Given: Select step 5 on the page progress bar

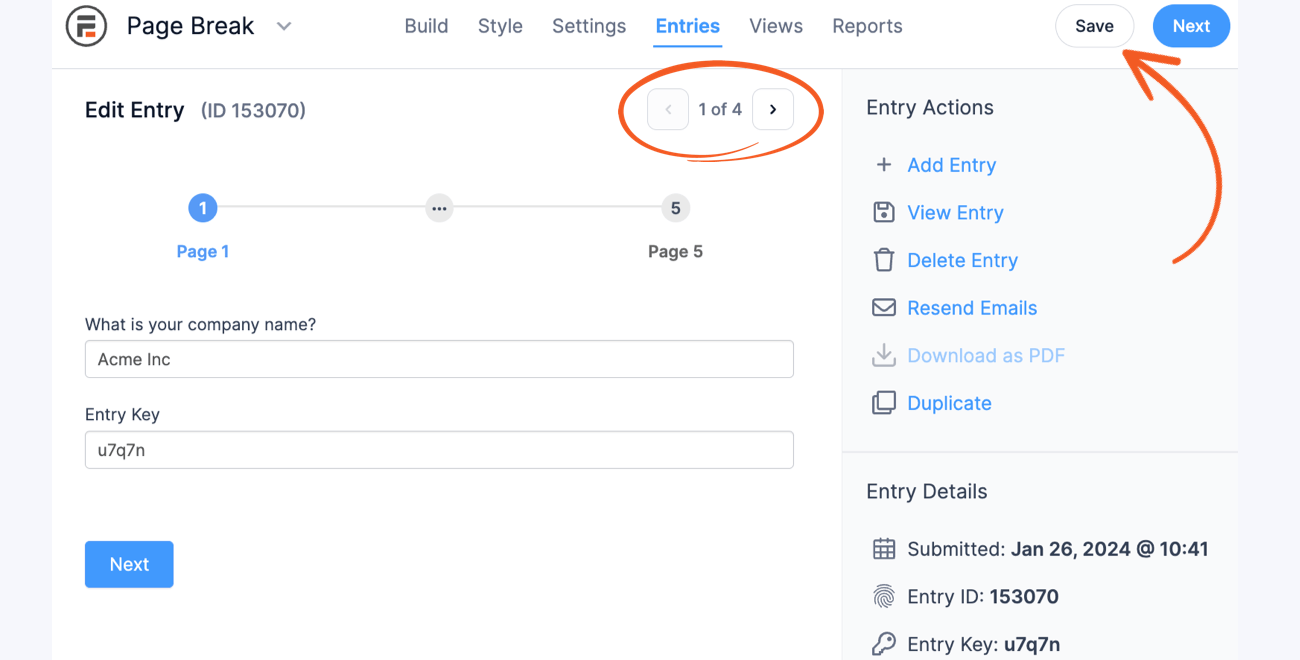Looking at the screenshot, I should tap(675, 208).
